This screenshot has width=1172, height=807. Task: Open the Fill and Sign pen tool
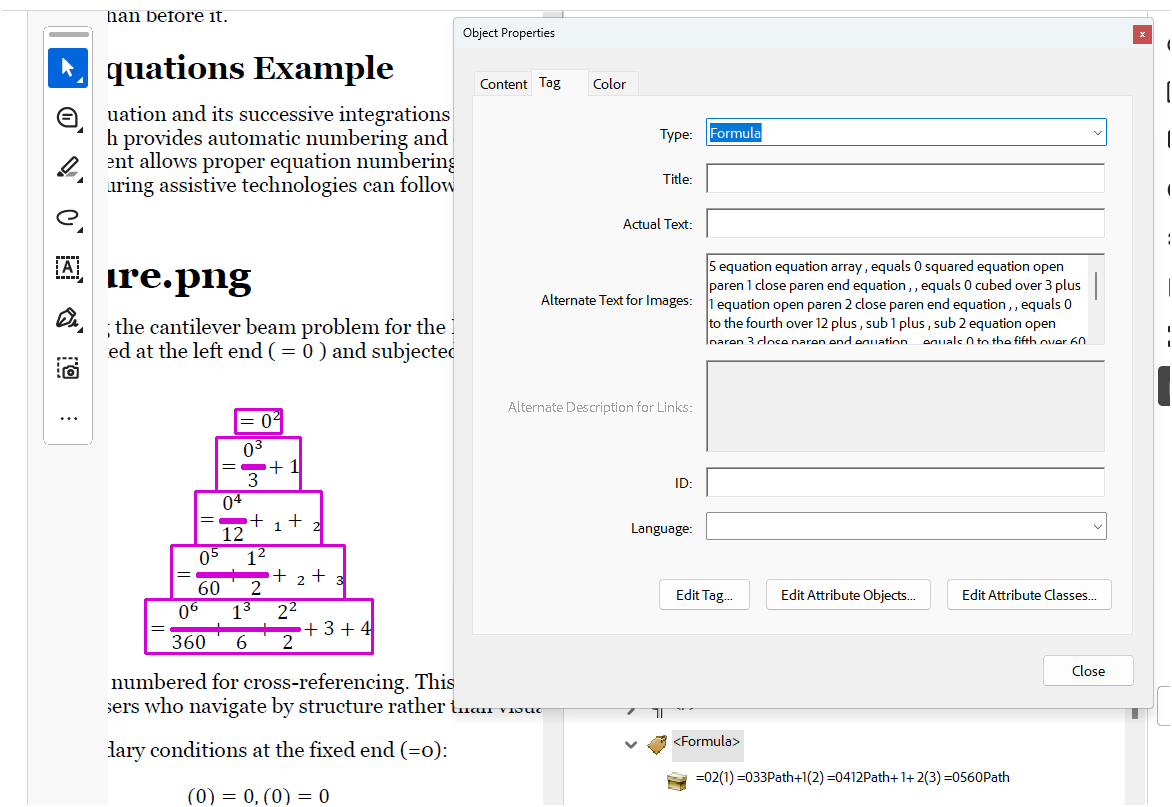click(68, 318)
